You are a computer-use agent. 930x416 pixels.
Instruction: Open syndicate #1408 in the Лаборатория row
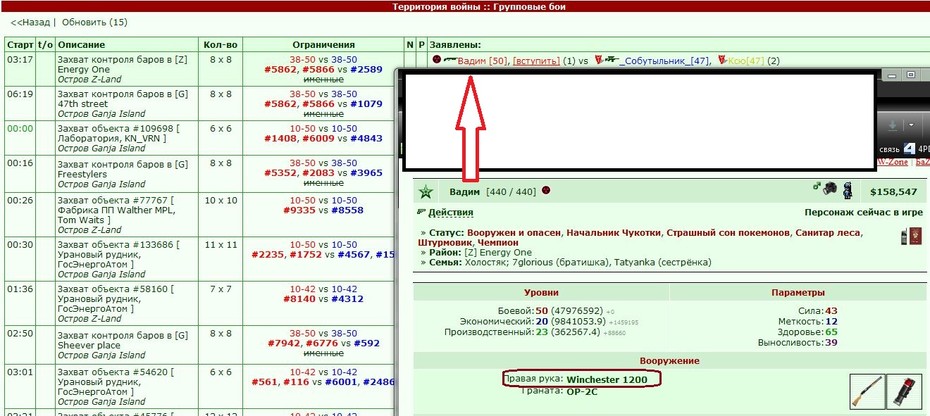click(281, 138)
